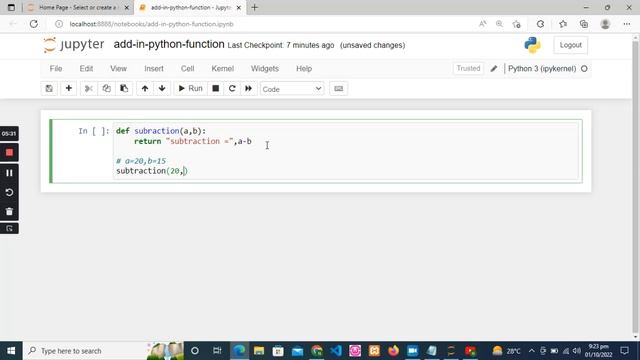640x360 pixels.
Task: Stop the screen recording red button
Action: coord(9,153)
